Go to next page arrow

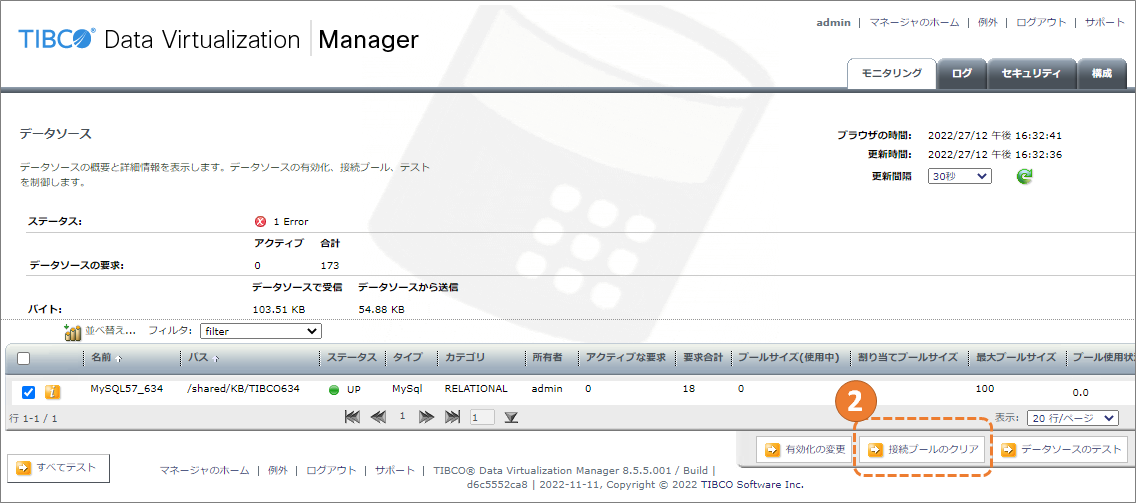click(x=426, y=417)
